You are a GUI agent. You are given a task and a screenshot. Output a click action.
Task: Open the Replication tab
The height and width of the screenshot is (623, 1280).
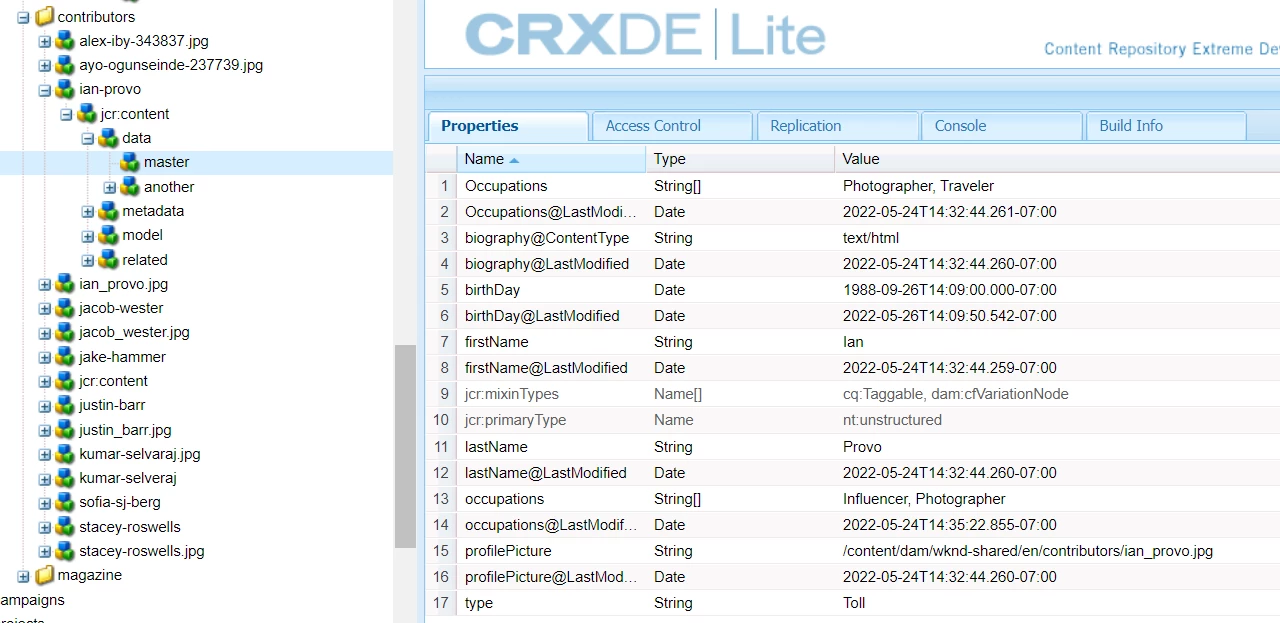(838, 126)
